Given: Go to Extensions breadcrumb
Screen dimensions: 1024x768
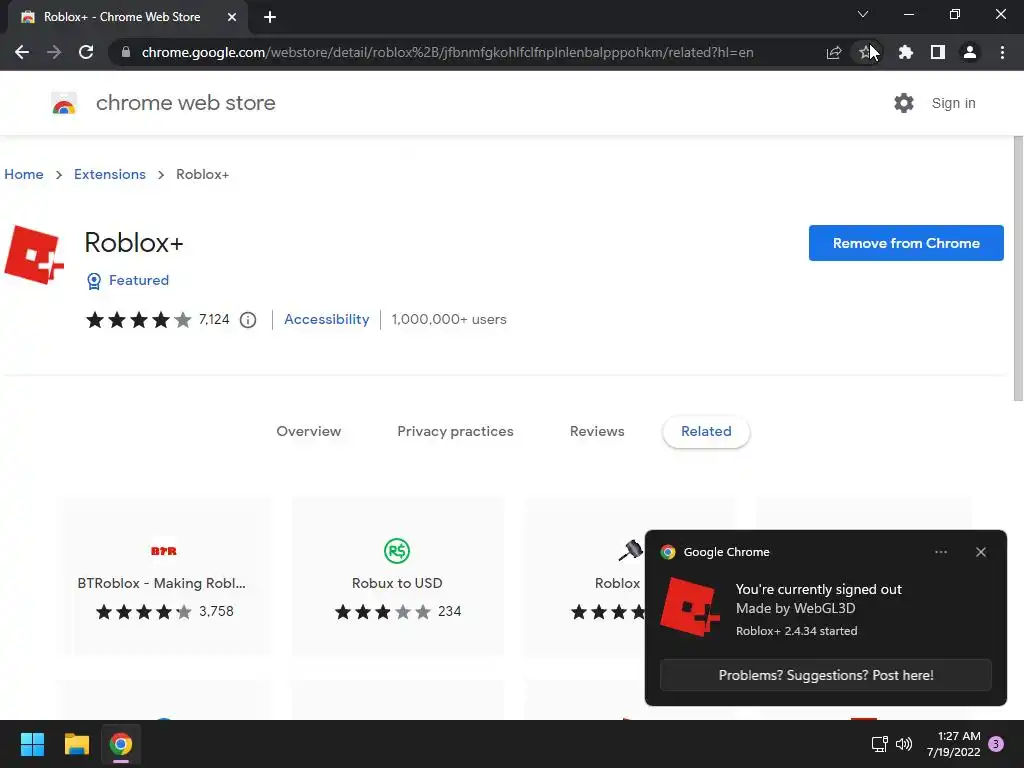Looking at the screenshot, I should point(110,174).
